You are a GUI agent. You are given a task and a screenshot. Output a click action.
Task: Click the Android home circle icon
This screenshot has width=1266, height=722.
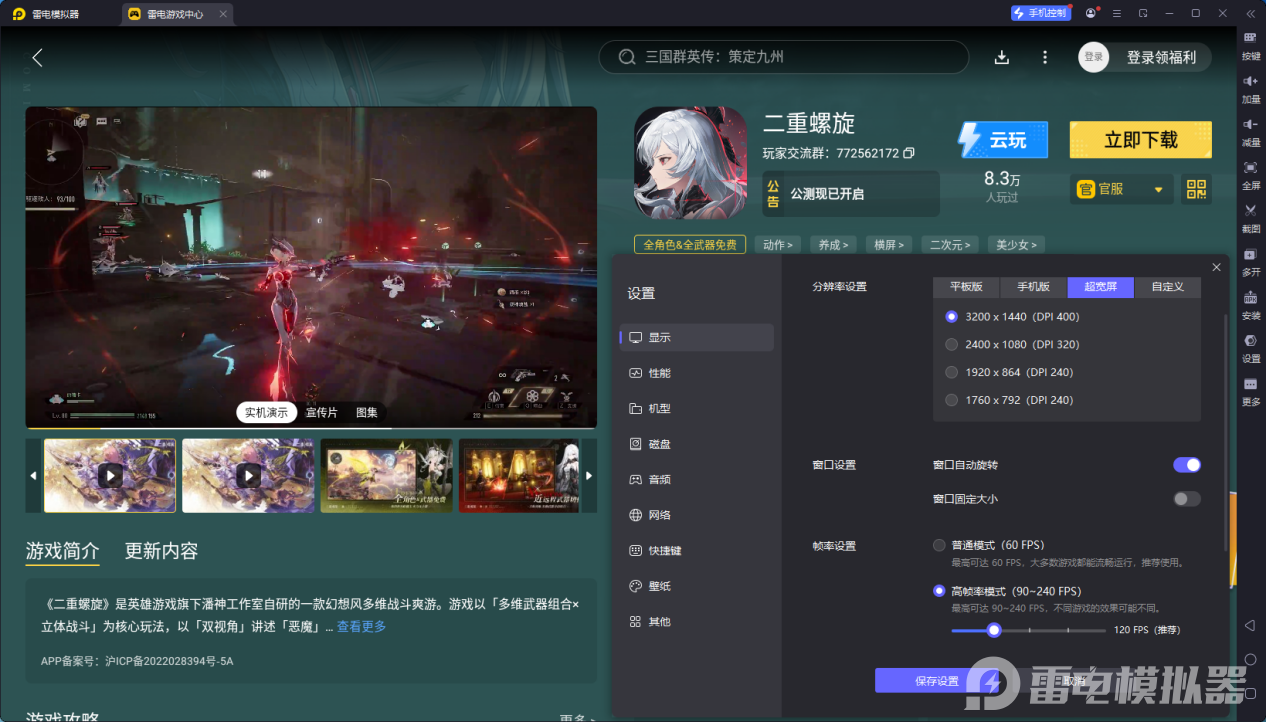coord(1250,659)
